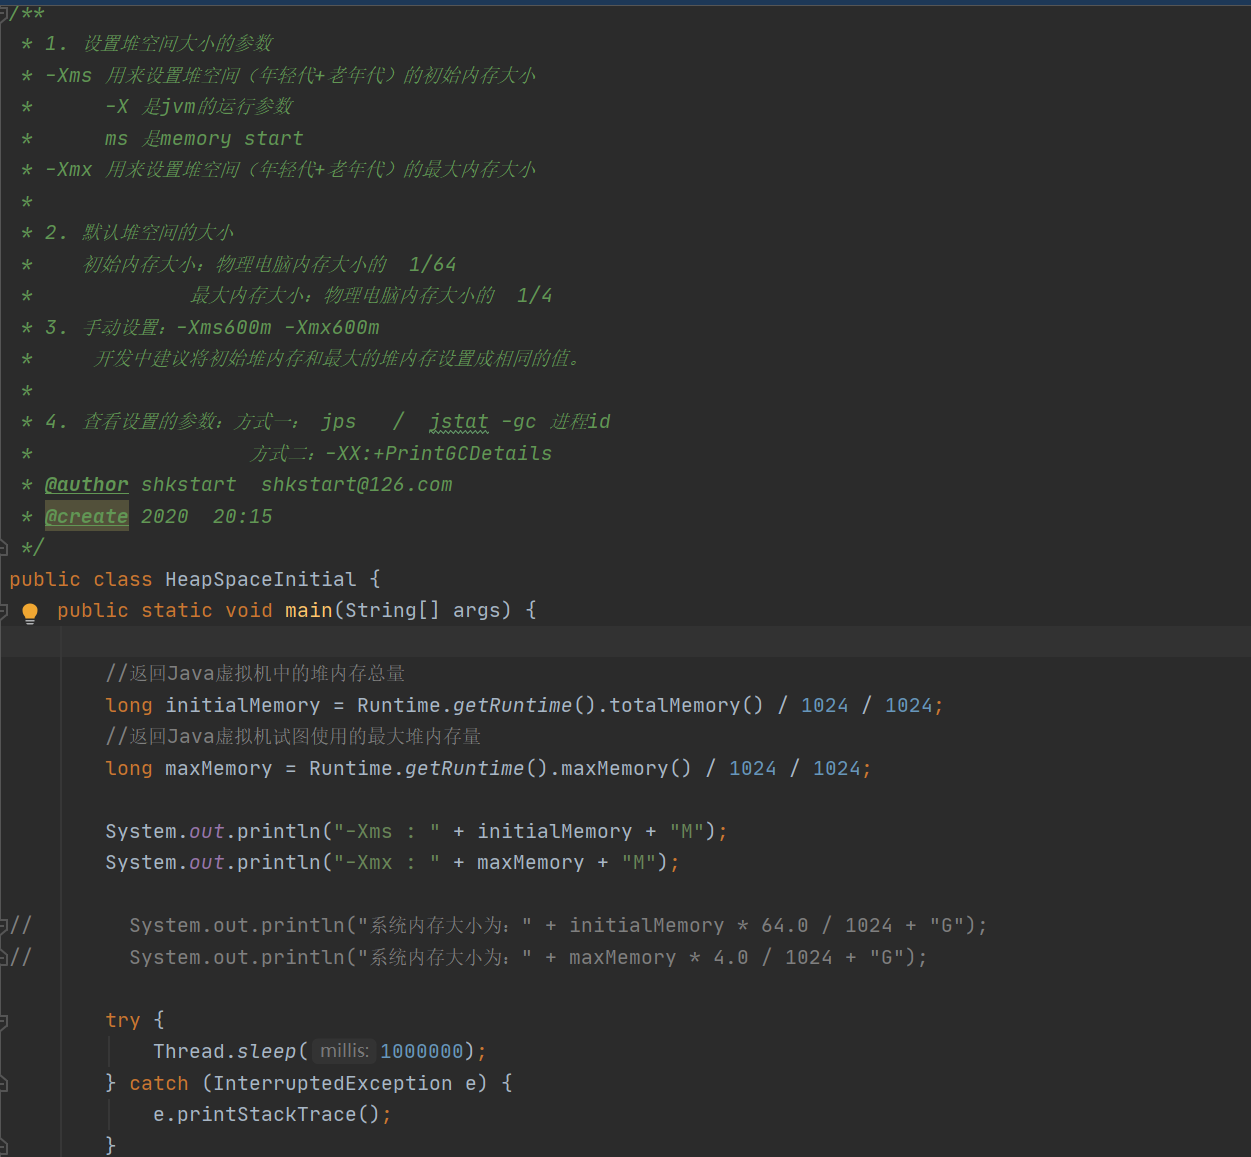Image resolution: width=1251 pixels, height=1157 pixels.
Task: Click initialMemory in the long declaration line
Action: pos(243,705)
